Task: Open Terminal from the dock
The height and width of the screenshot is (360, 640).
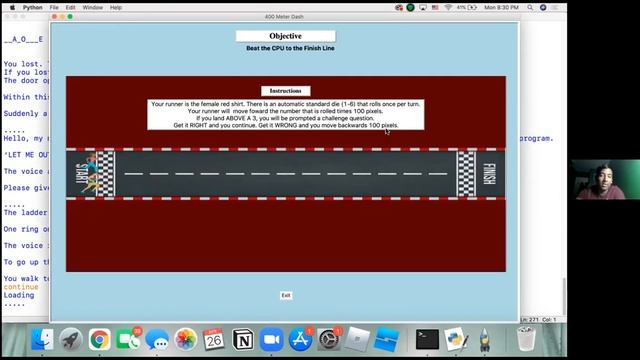Action: [427, 339]
